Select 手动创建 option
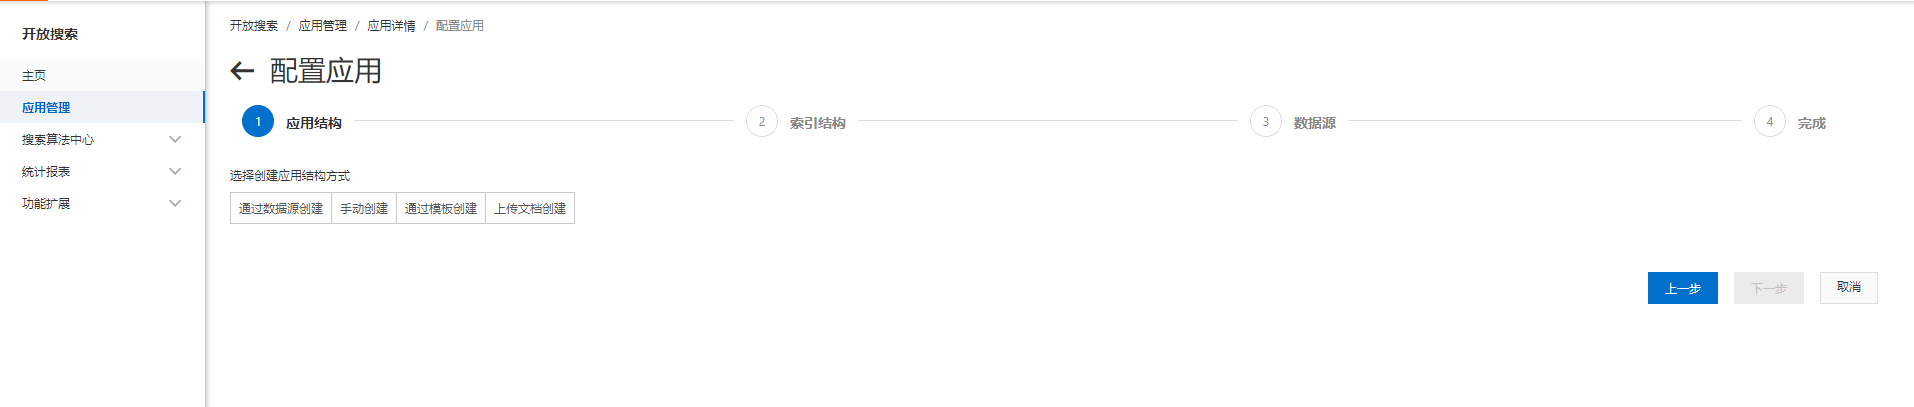 [x=364, y=208]
